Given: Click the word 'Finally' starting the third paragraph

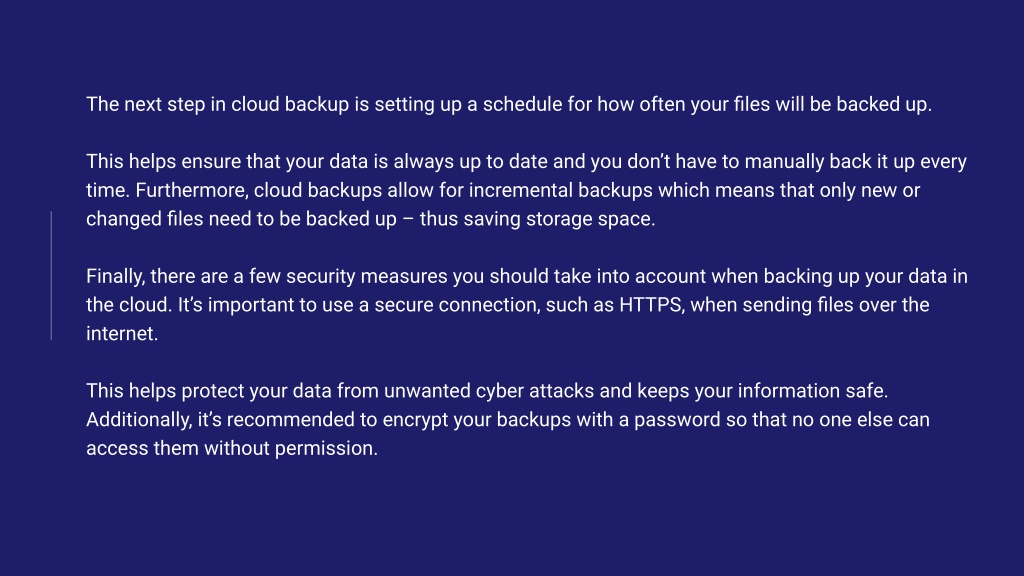Looking at the screenshot, I should coord(116,276).
